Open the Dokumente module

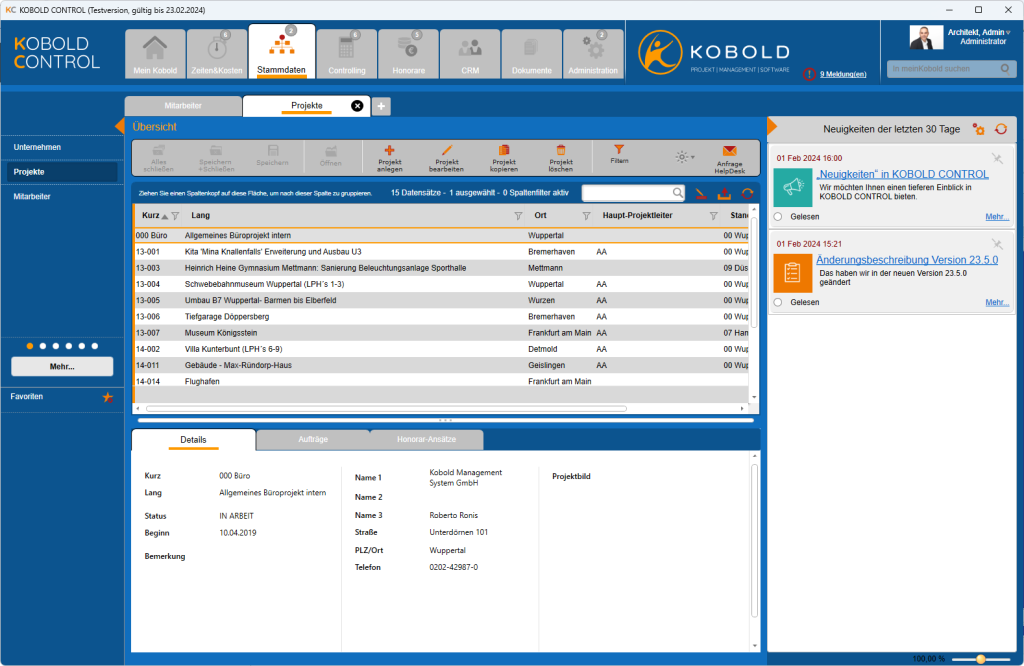(x=532, y=54)
